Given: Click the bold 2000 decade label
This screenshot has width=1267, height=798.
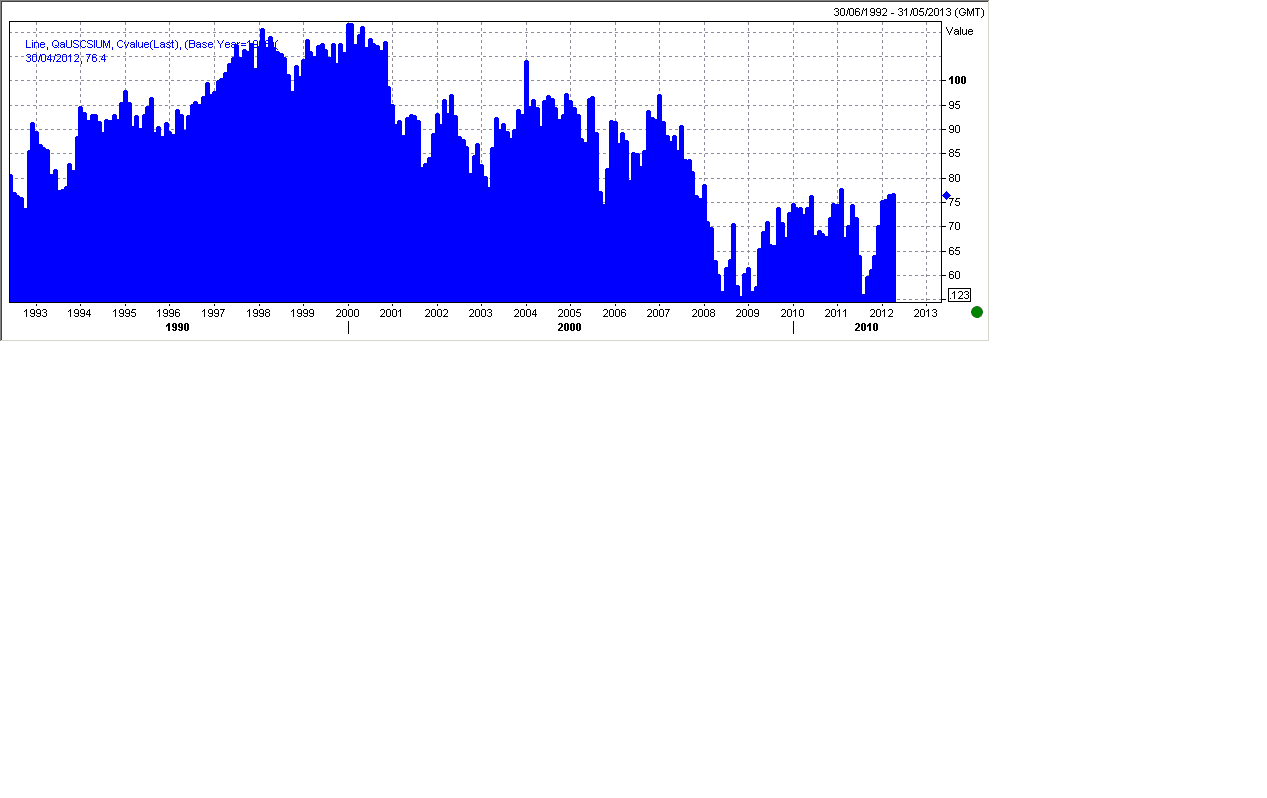Looking at the screenshot, I should click(x=569, y=327).
